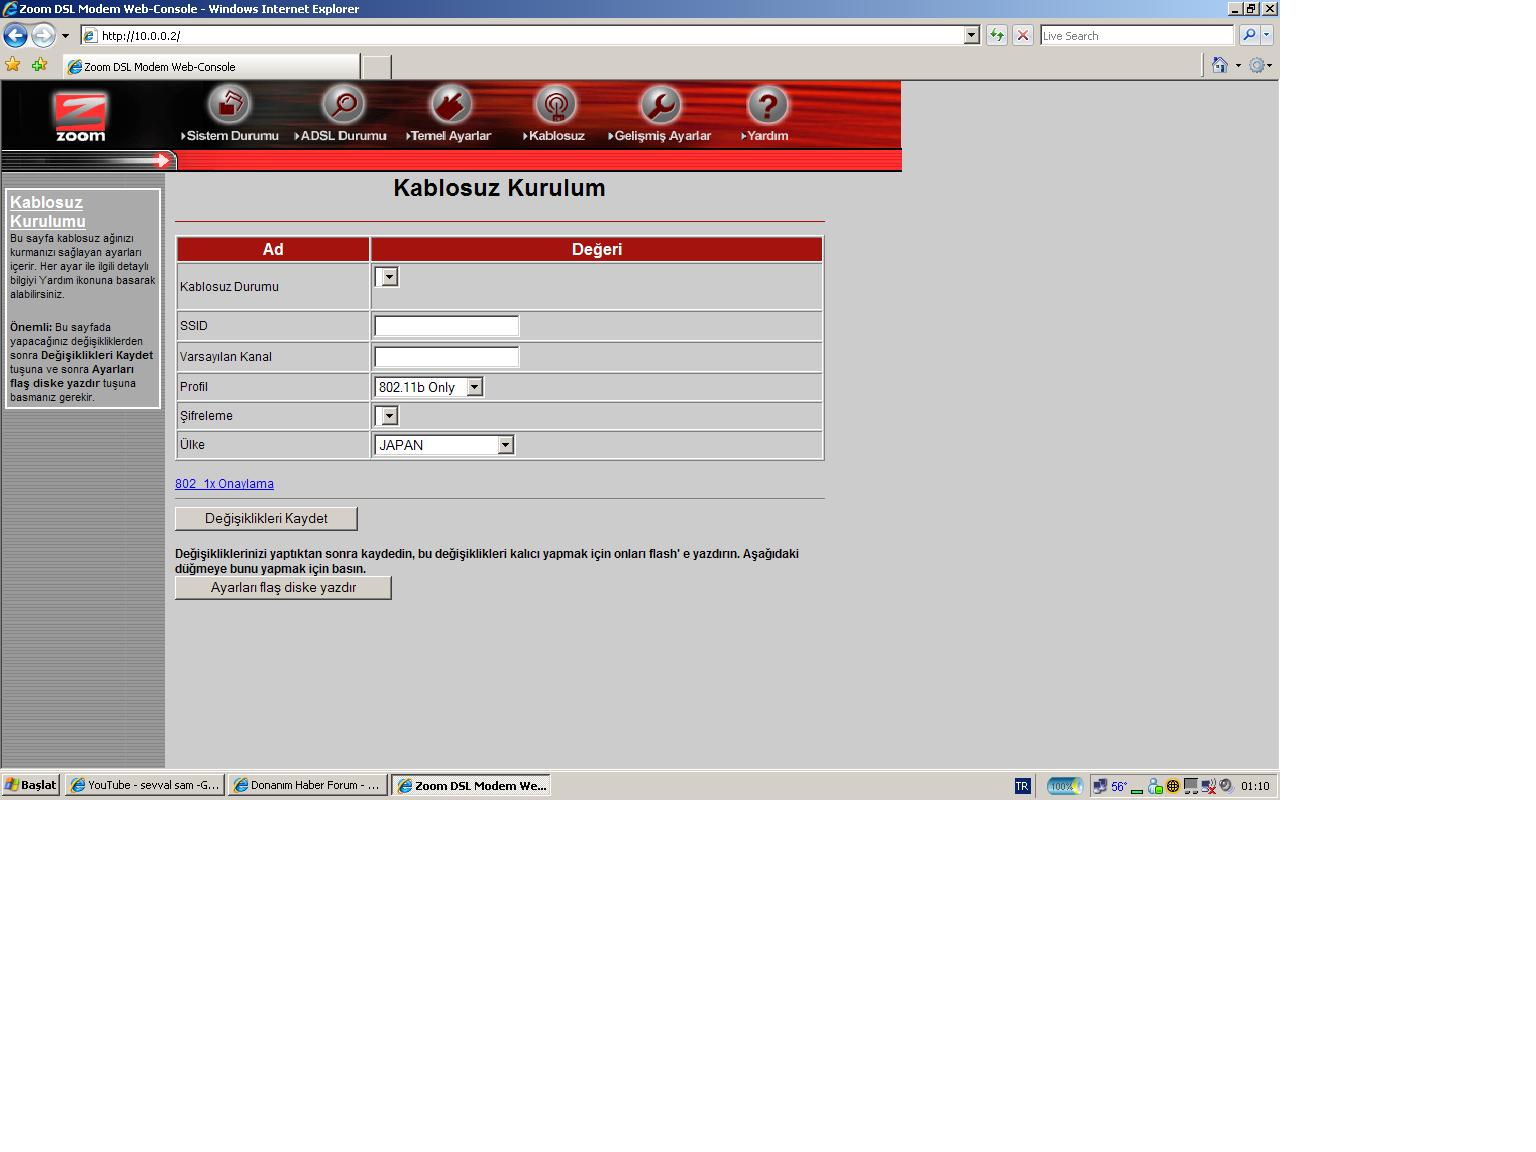The image size is (1536, 1152).
Task: Switch to Zoom DSL Modem Web-Console tab
Action: click(x=211, y=67)
